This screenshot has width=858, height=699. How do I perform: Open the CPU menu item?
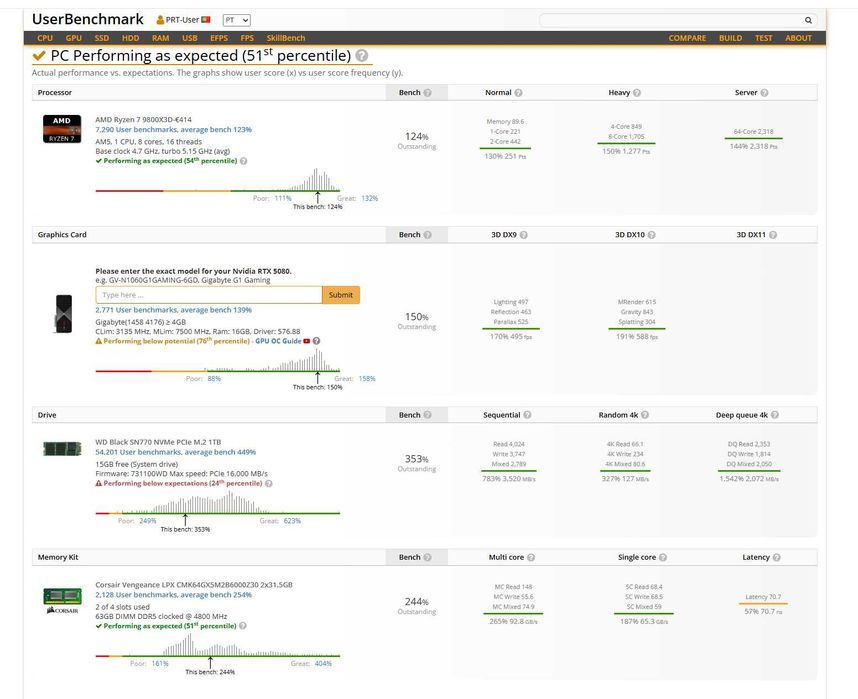coord(45,38)
